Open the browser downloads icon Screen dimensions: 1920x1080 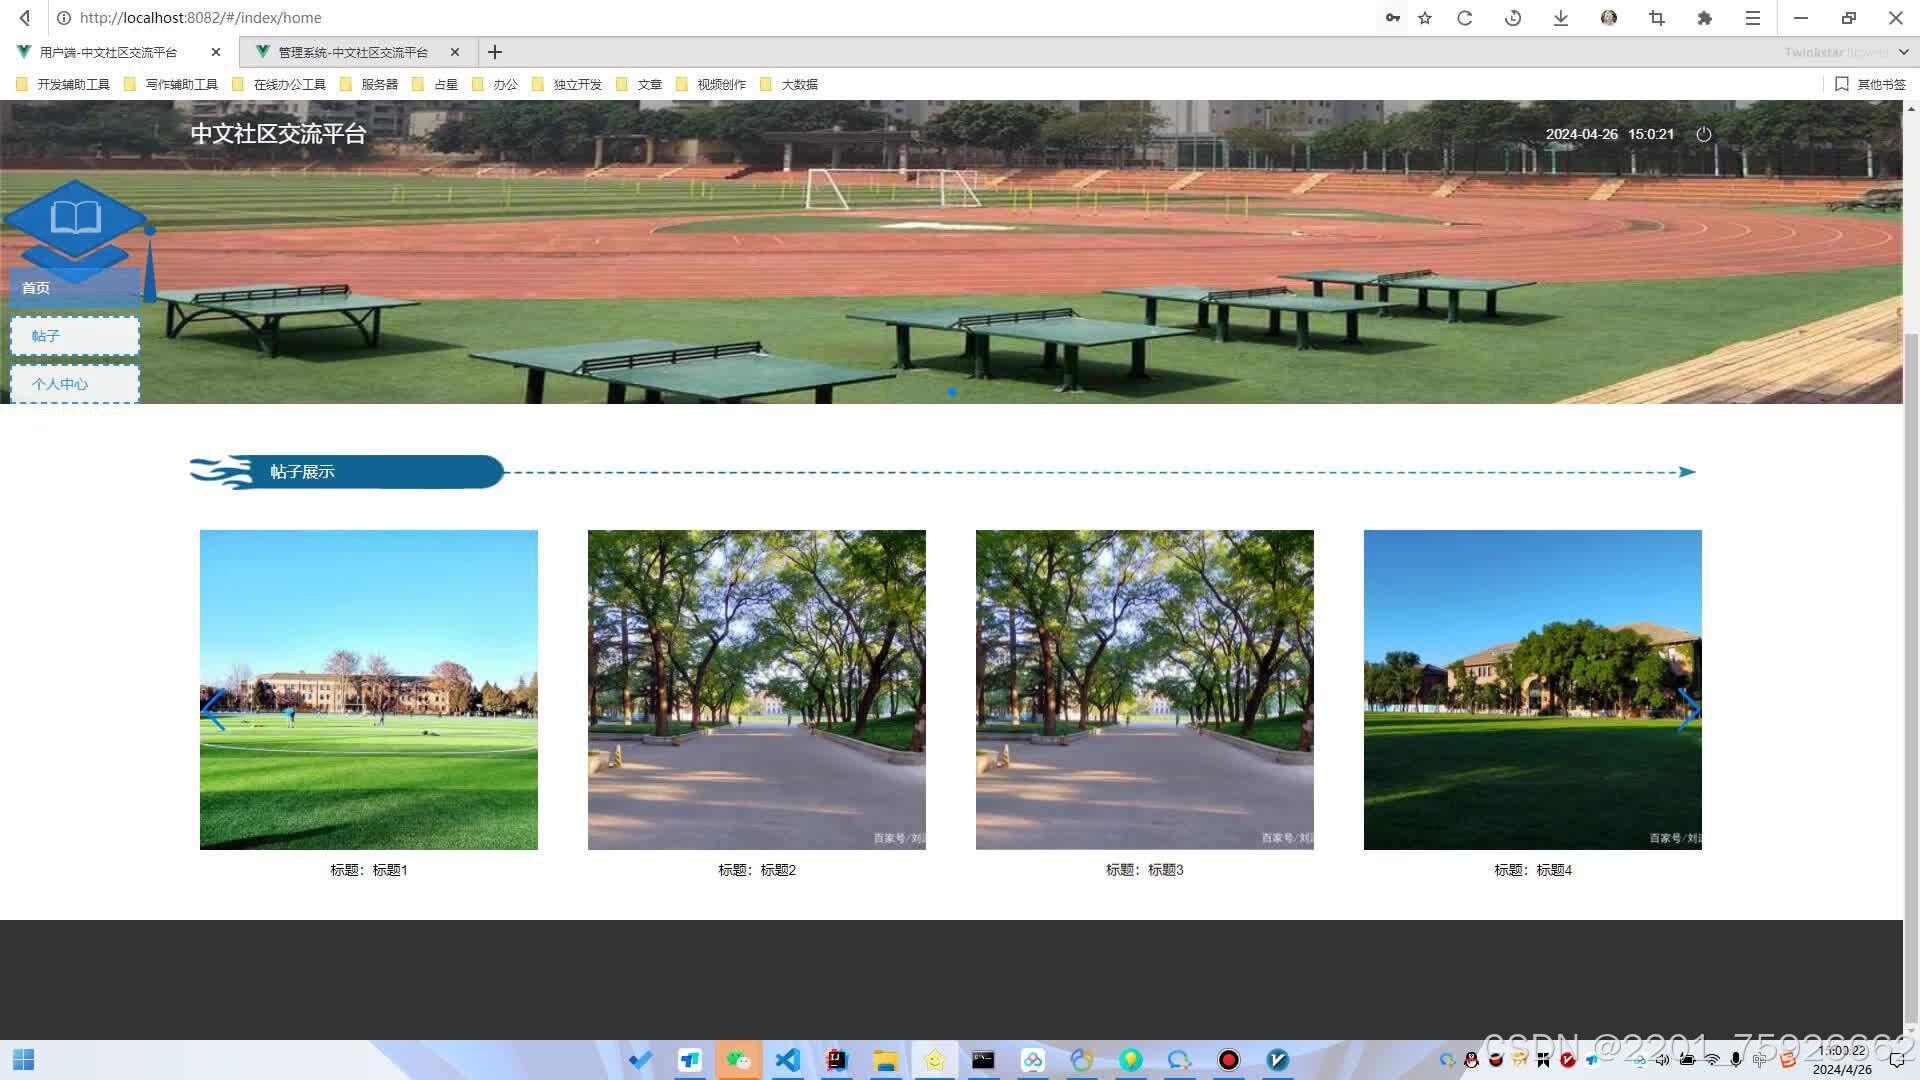(1560, 18)
